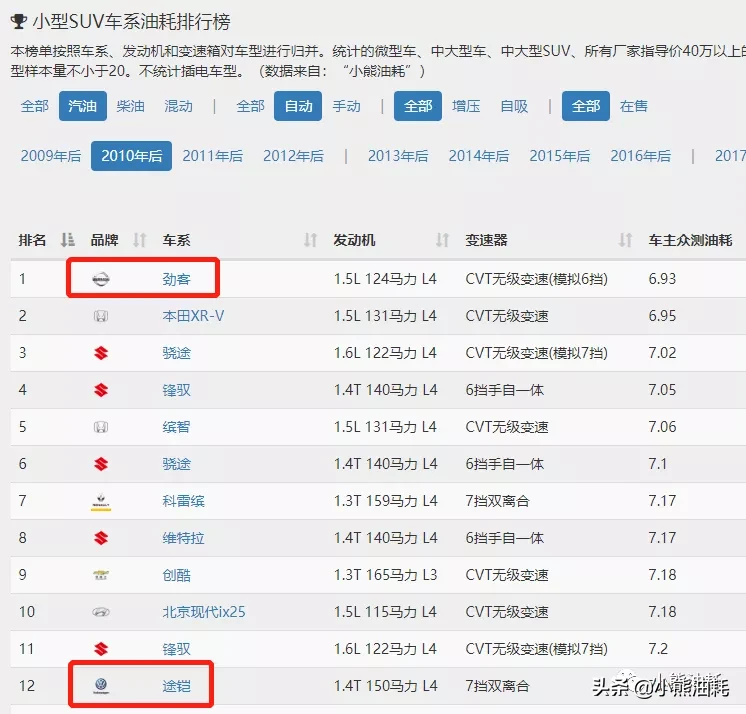The width and height of the screenshot is (746, 714).
Task: Open 骁途 link in row 6
Action: (177, 464)
